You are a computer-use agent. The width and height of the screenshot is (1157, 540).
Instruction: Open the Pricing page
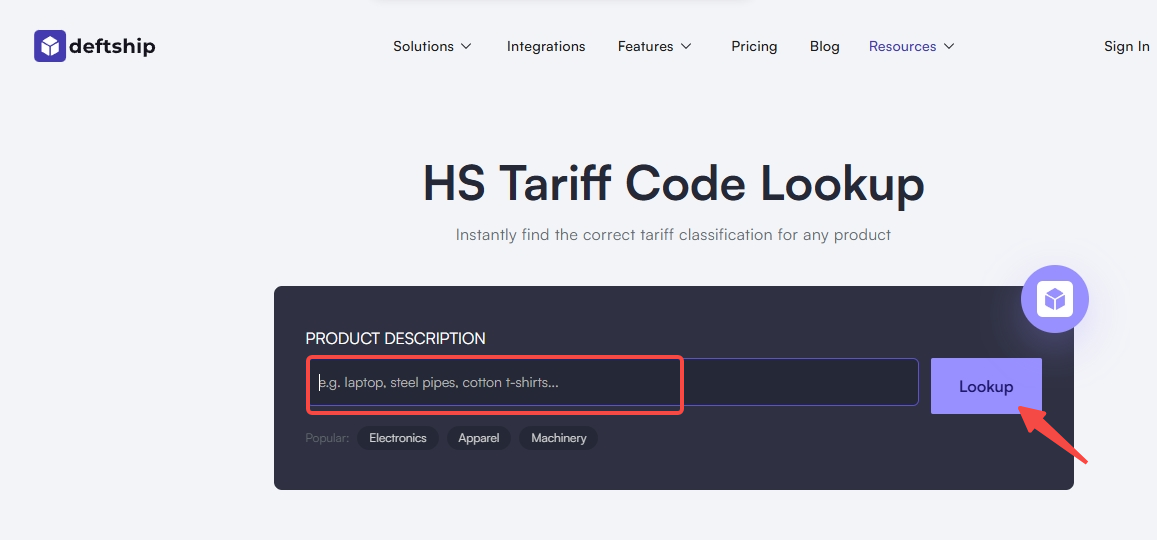click(x=754, y=46)
